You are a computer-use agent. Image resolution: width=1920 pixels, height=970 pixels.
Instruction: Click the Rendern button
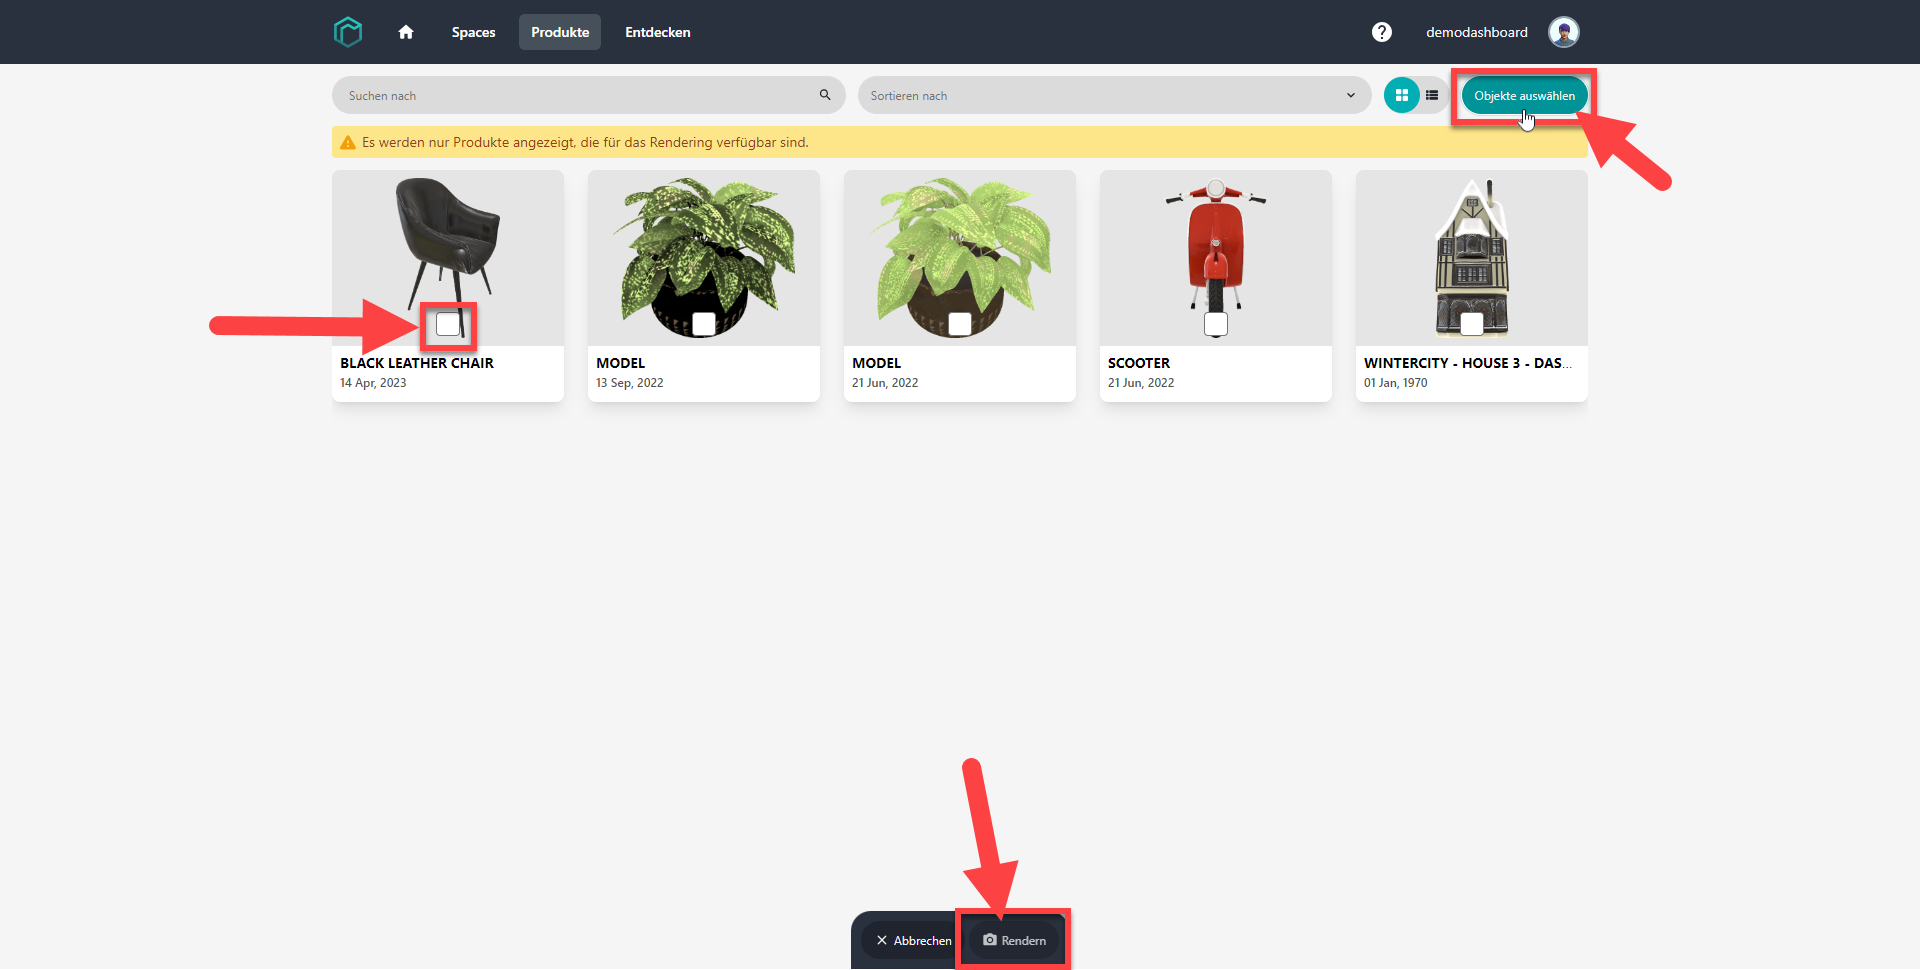pyautogui.click(x=1014, y=940)
